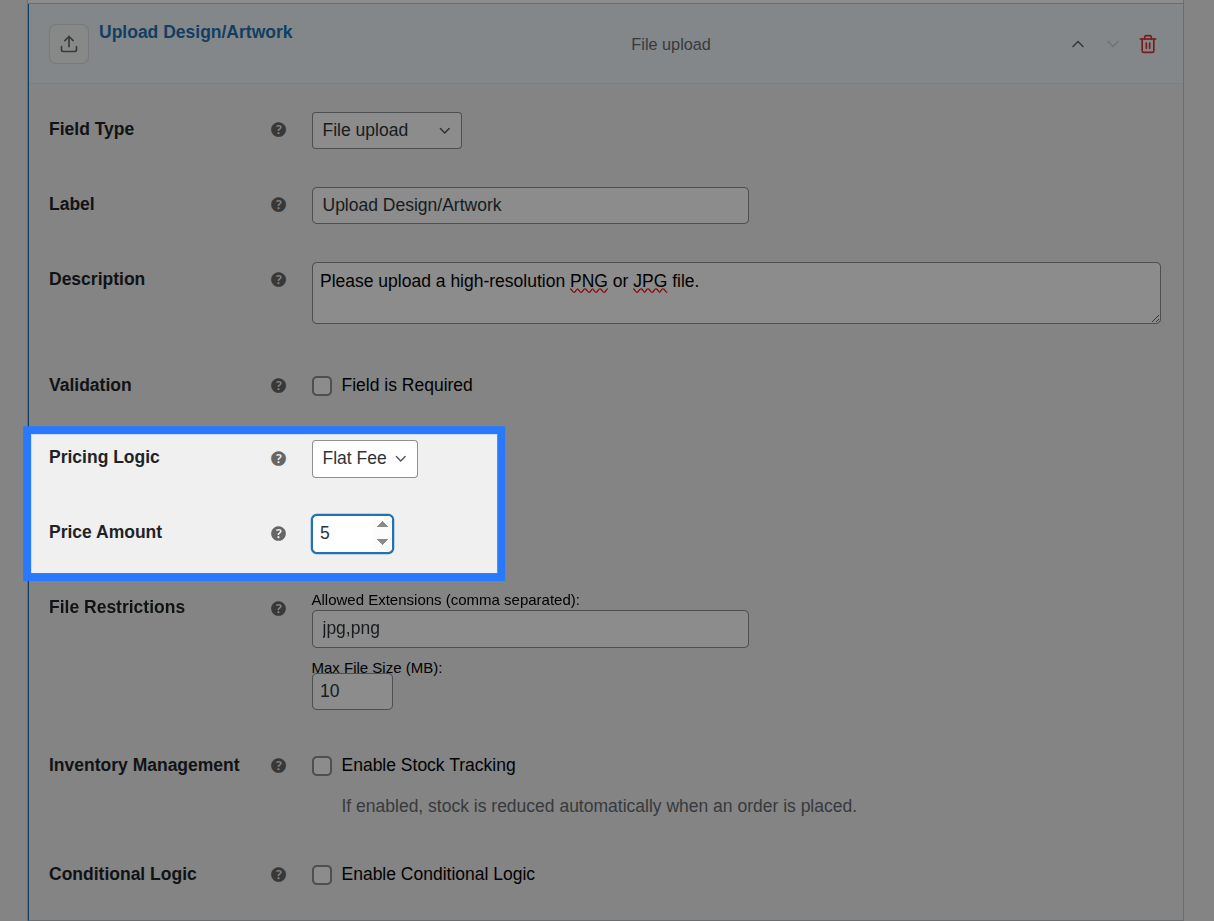Viewport: 1214px width, 921px height.
Task: Click the Max File Size field
Action: [352, 691]
